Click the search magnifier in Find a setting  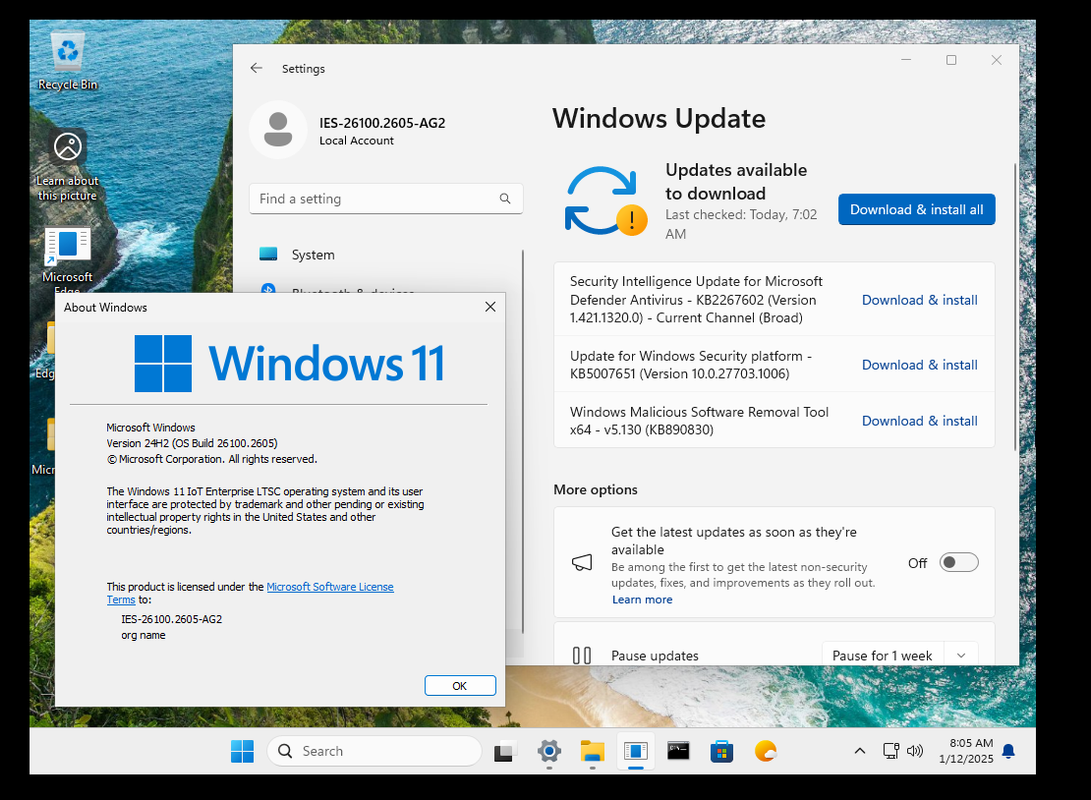pos(505,198)
